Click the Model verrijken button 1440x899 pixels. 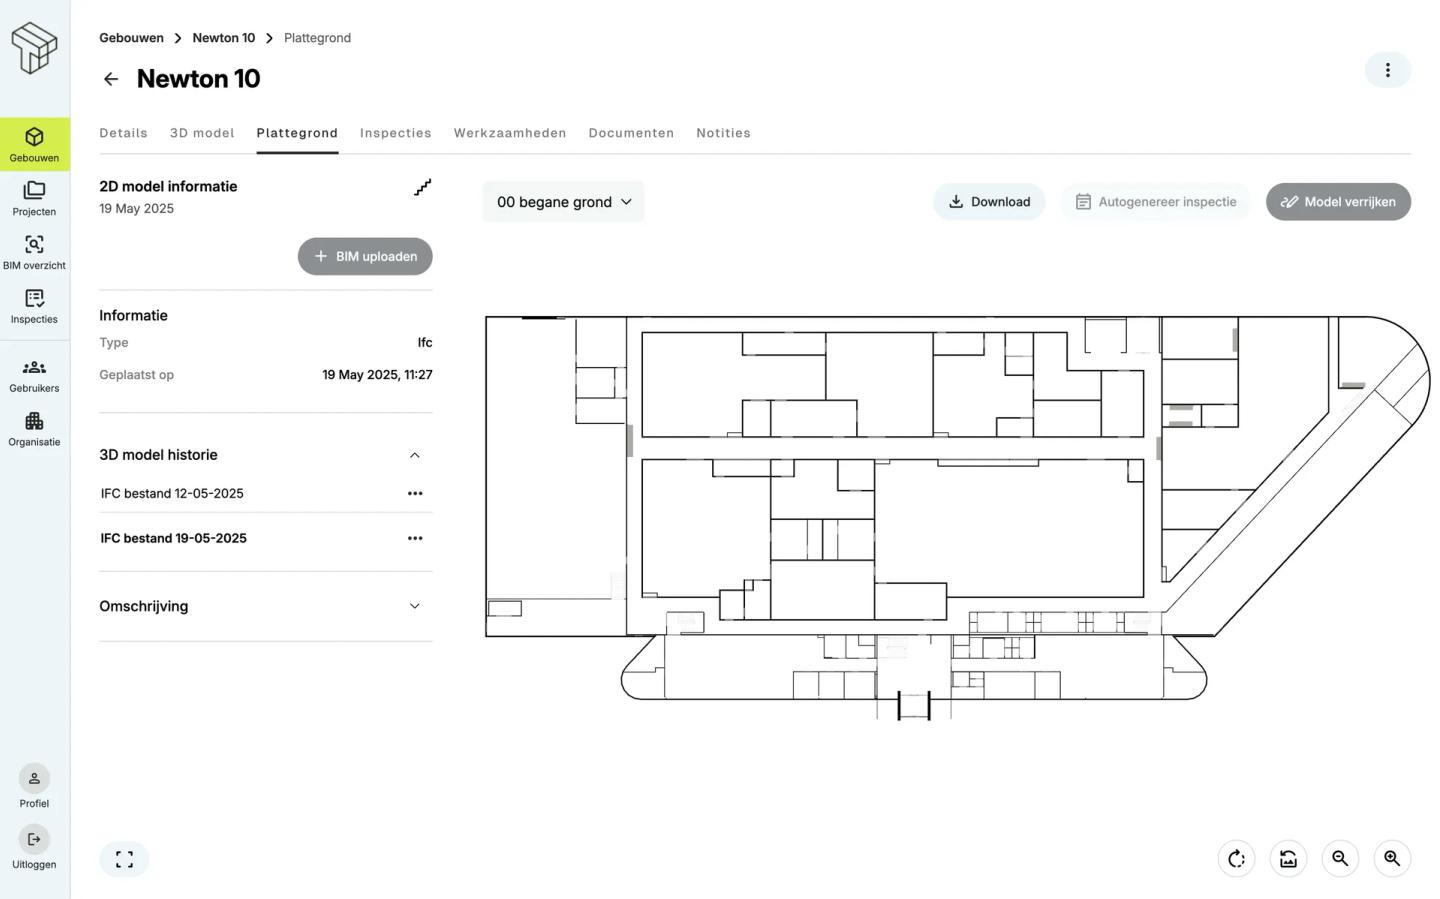coord(1338,202)
